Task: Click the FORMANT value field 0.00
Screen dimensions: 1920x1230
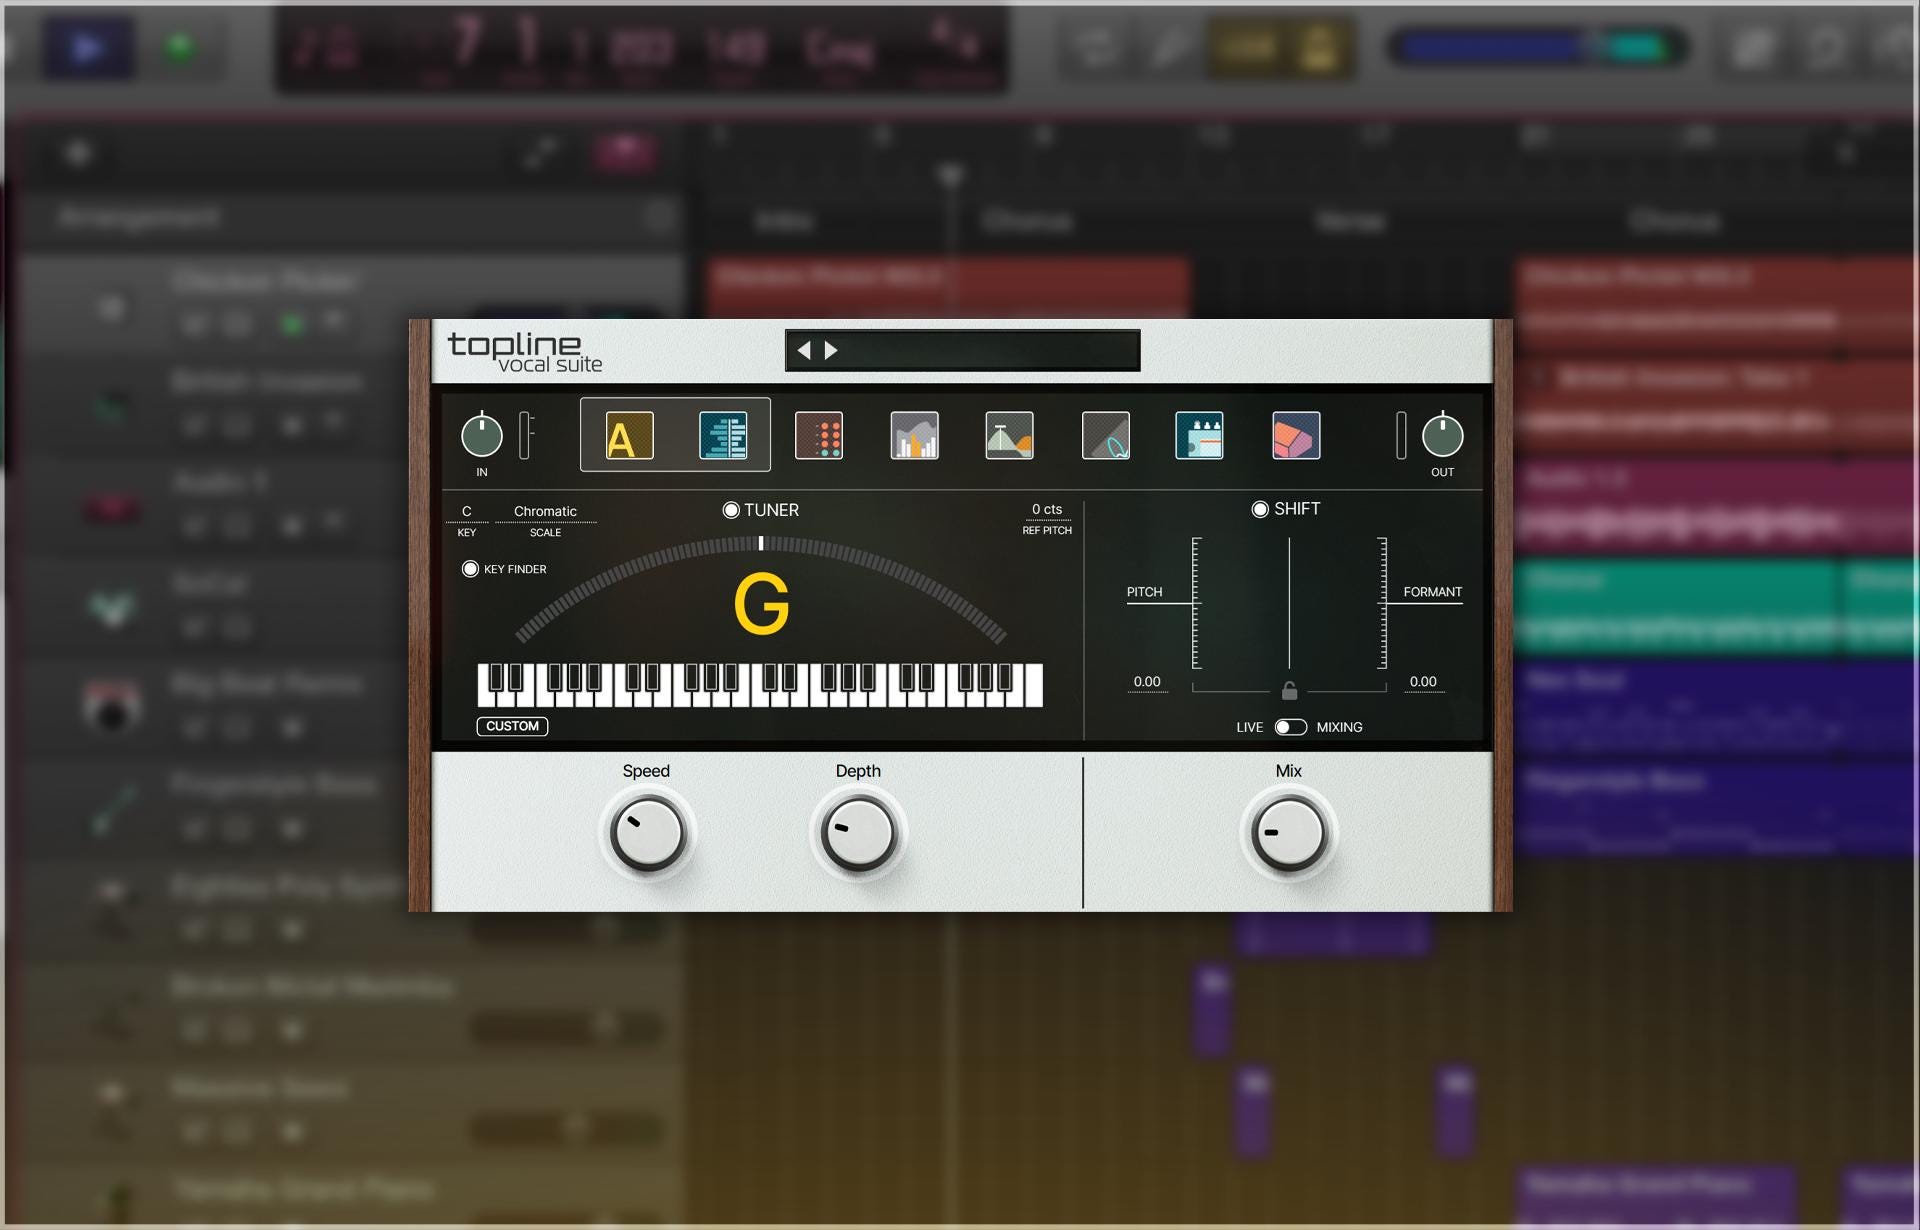Action: pyautogui.click(x=1423, y=682)
